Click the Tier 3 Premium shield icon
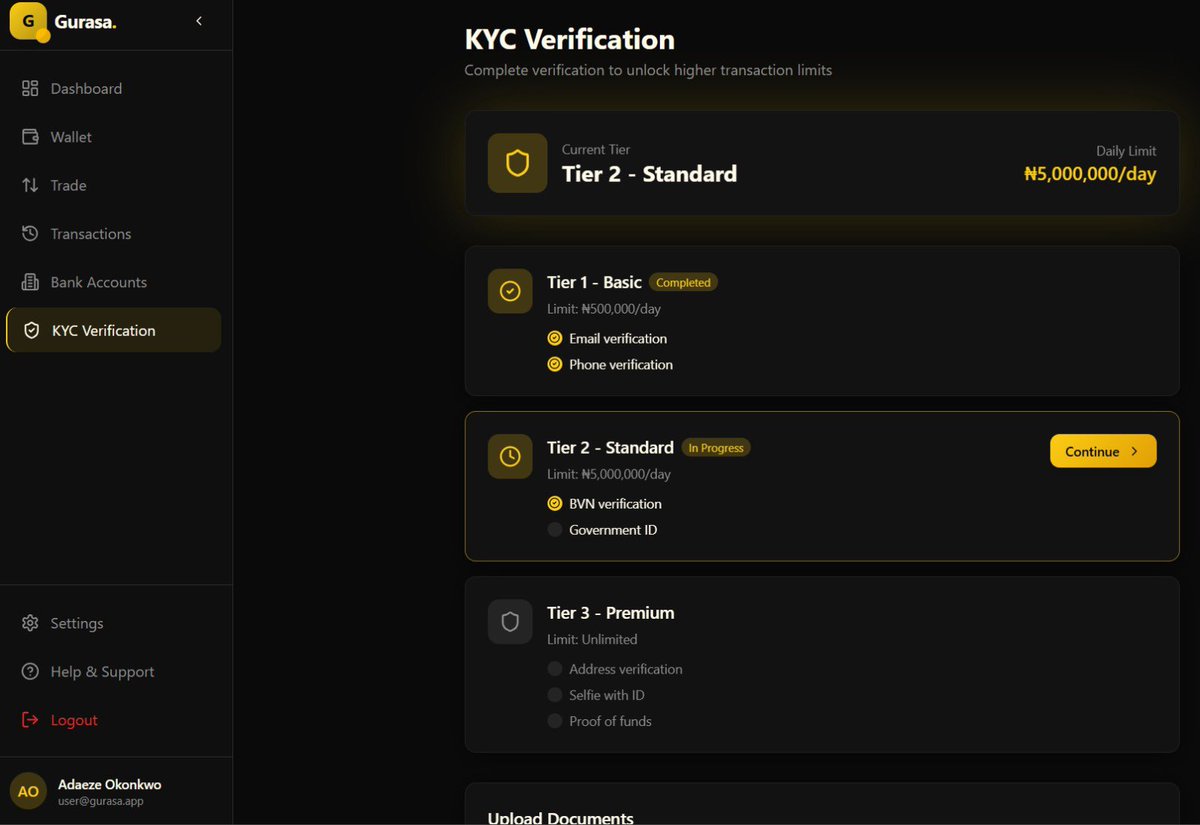This screenshot has height=825, width=1200. click(510, 621)
